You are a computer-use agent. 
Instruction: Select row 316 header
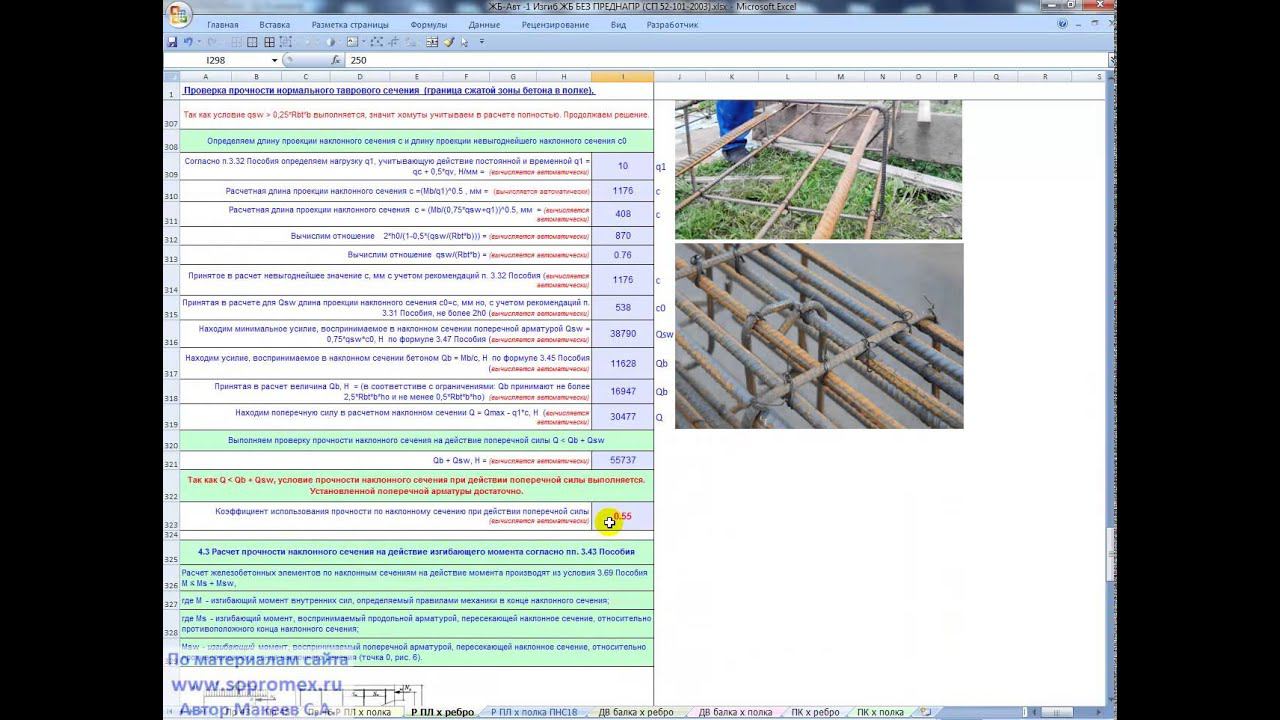(x=172, y=335)
